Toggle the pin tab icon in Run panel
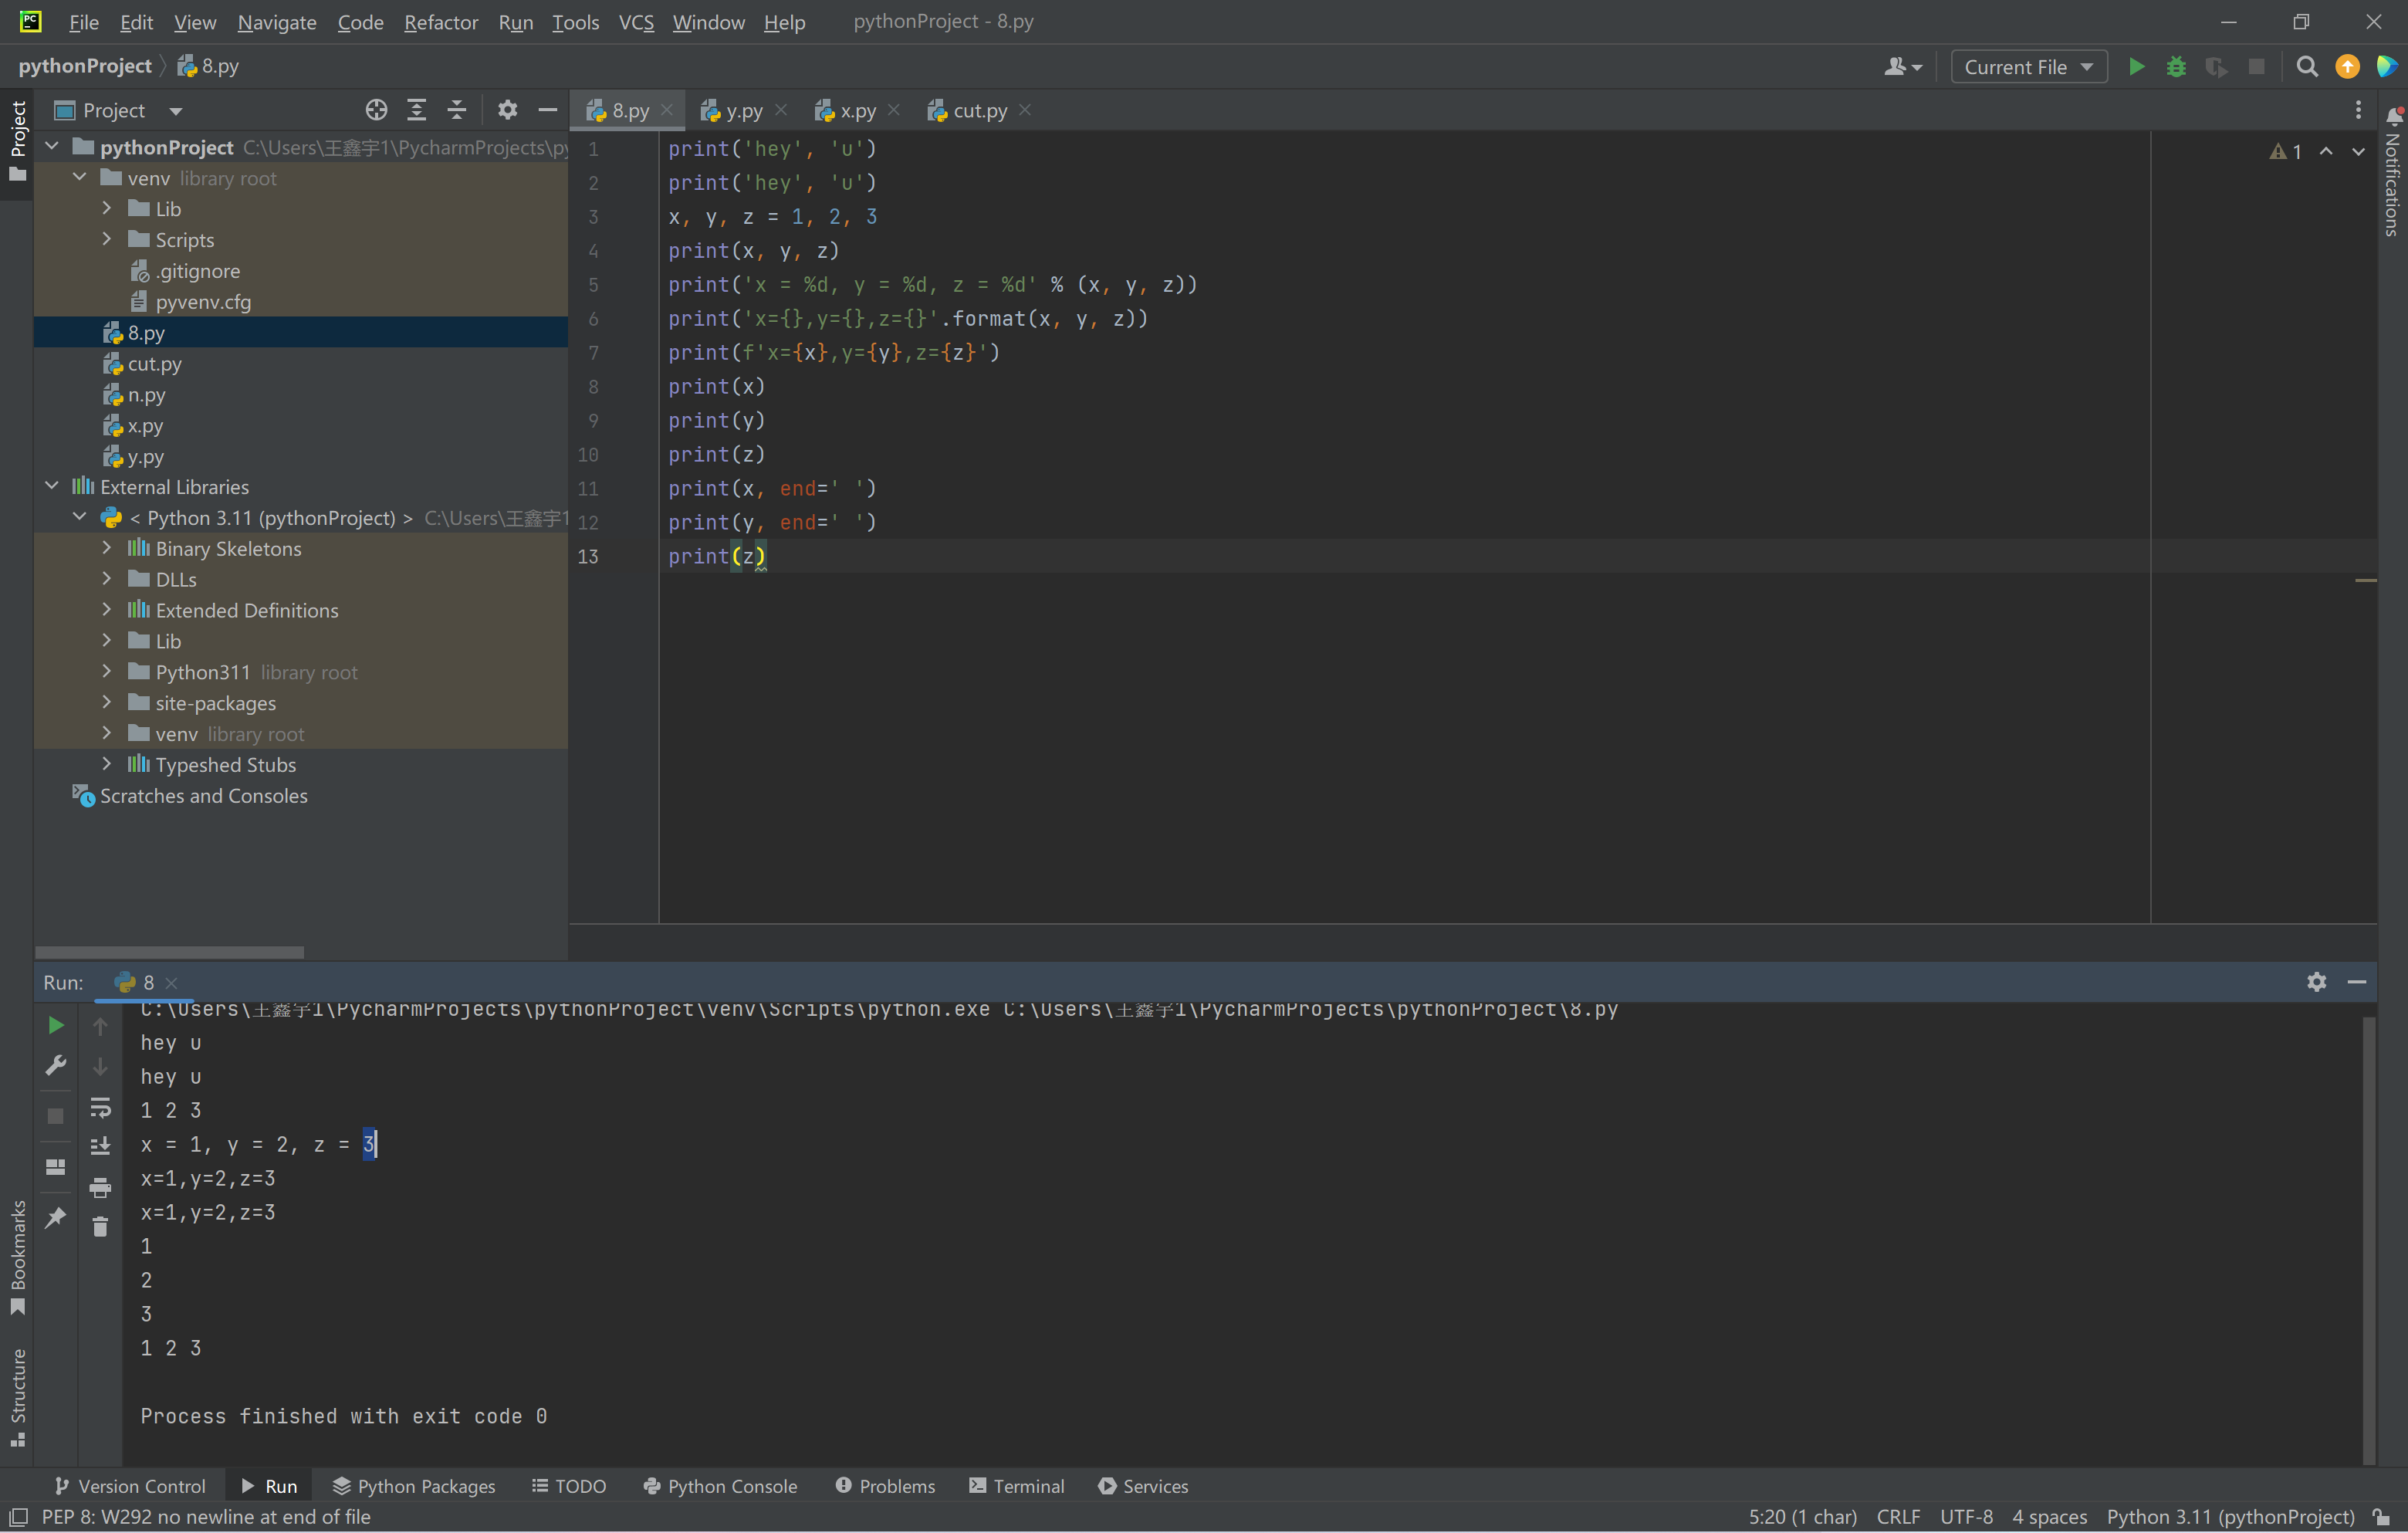 [x=56, y=1217]
